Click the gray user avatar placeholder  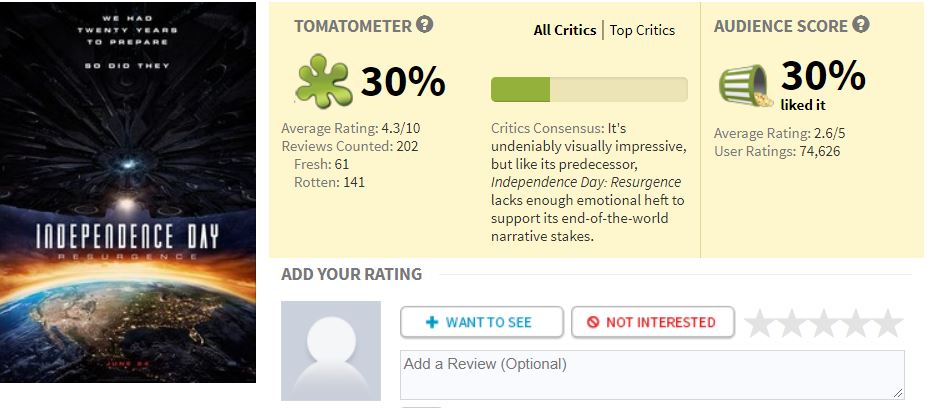click(331, 351)
